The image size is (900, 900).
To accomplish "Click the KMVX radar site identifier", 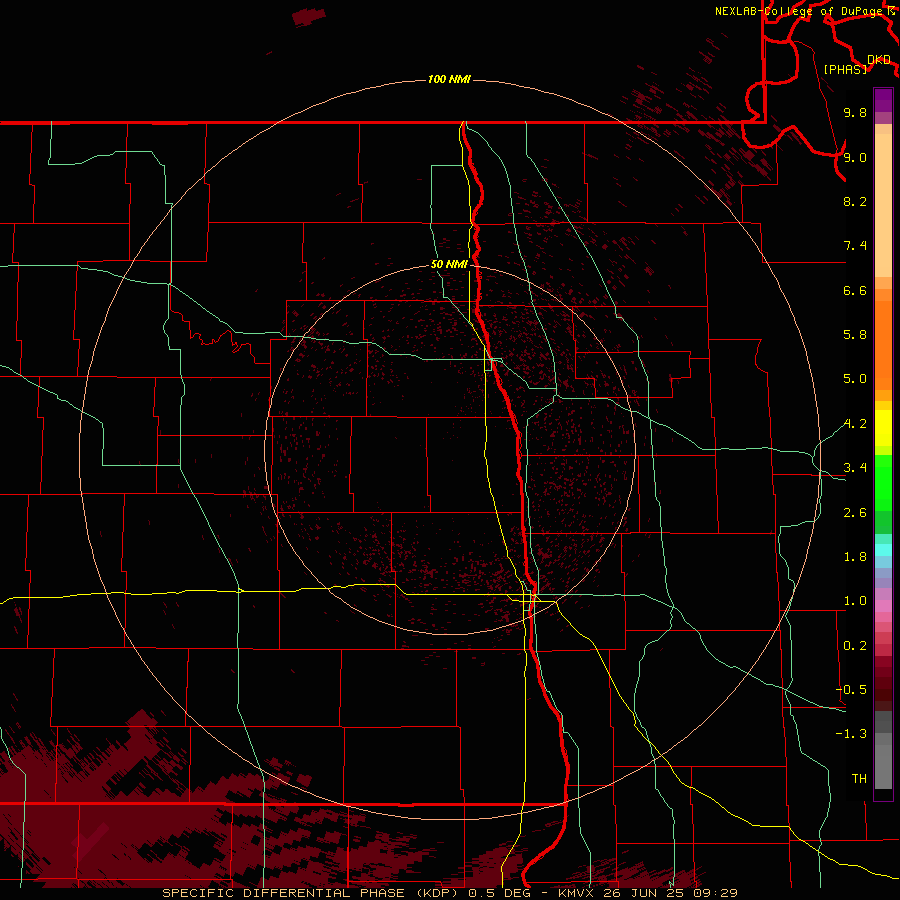I will pos(574,893).
